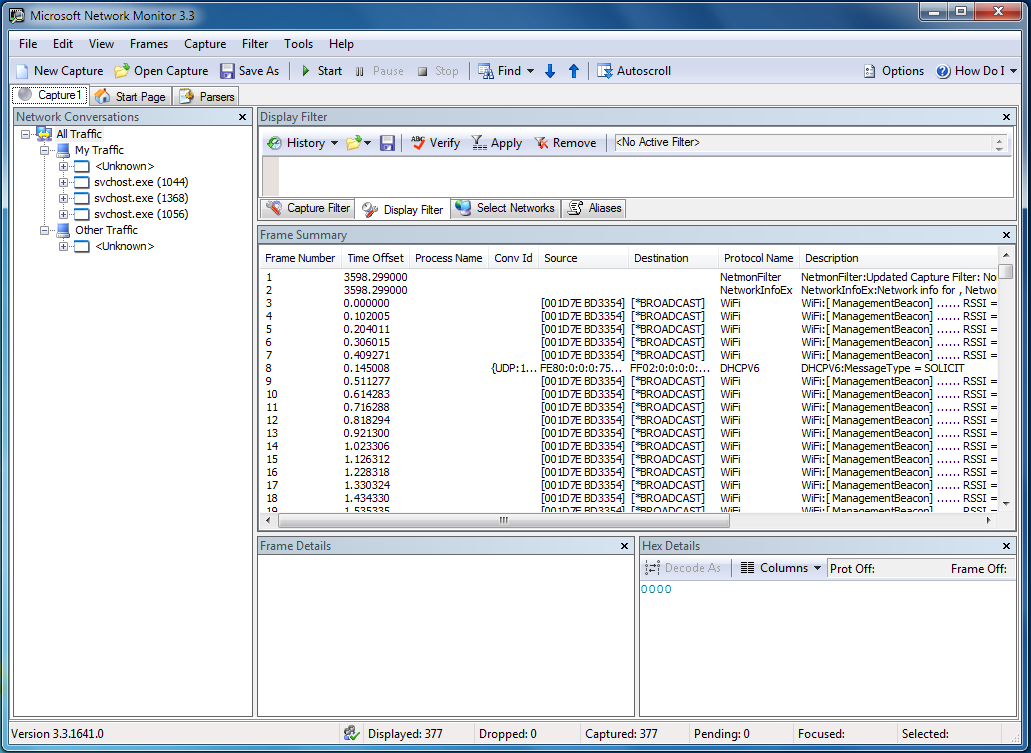Click the Pause capture button
1031x753 pixels.
(379, 71)
